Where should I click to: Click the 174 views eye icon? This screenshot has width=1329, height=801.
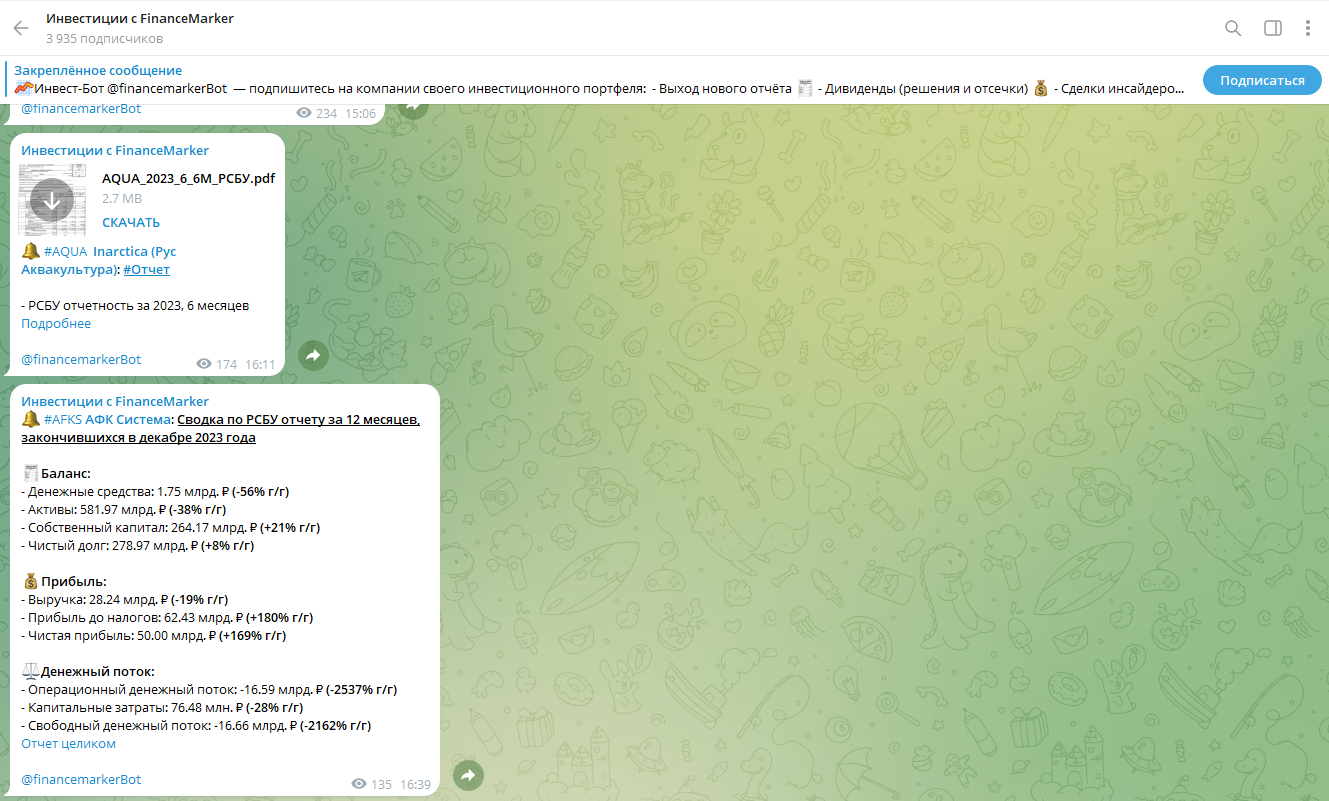(204, 364)
